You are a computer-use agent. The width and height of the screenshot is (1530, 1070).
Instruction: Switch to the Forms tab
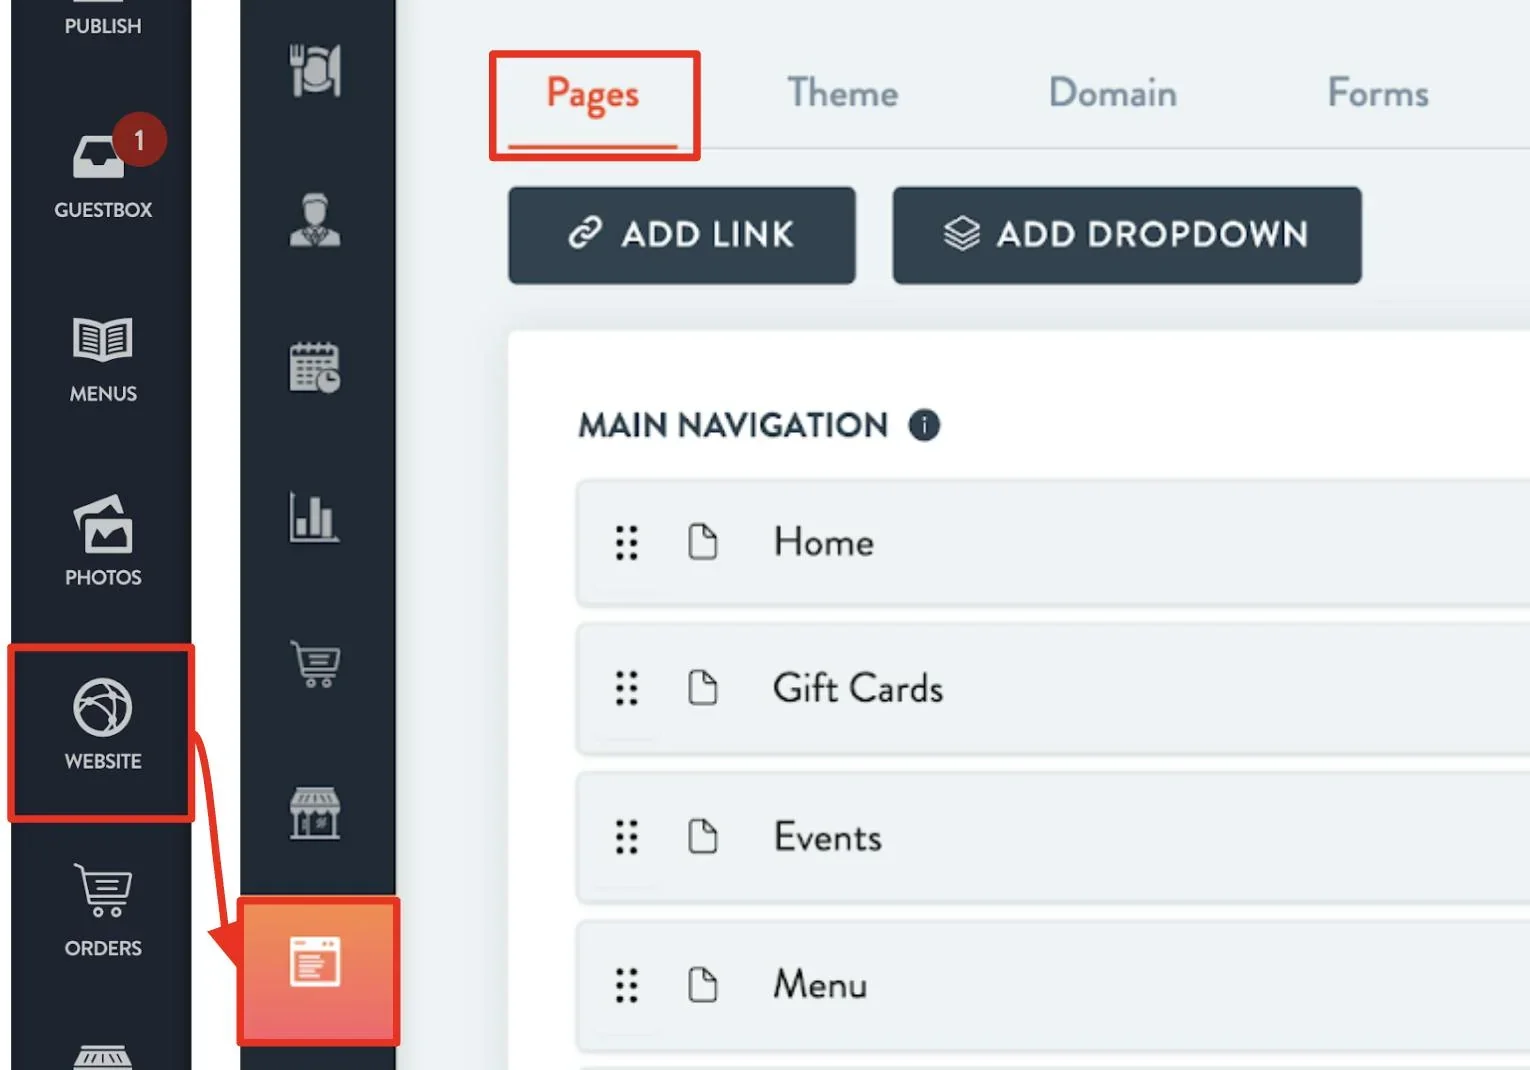pos(1378,93)
